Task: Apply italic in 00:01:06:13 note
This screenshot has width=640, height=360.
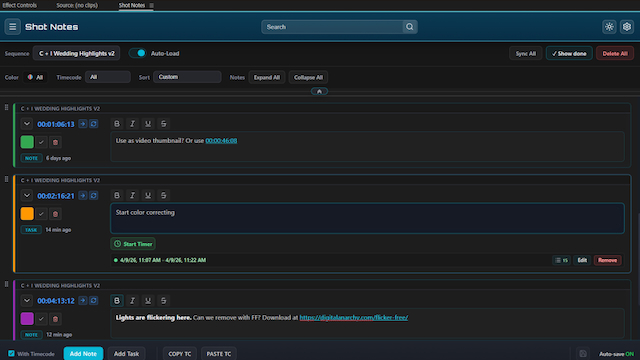Action: tap(132, 124)
